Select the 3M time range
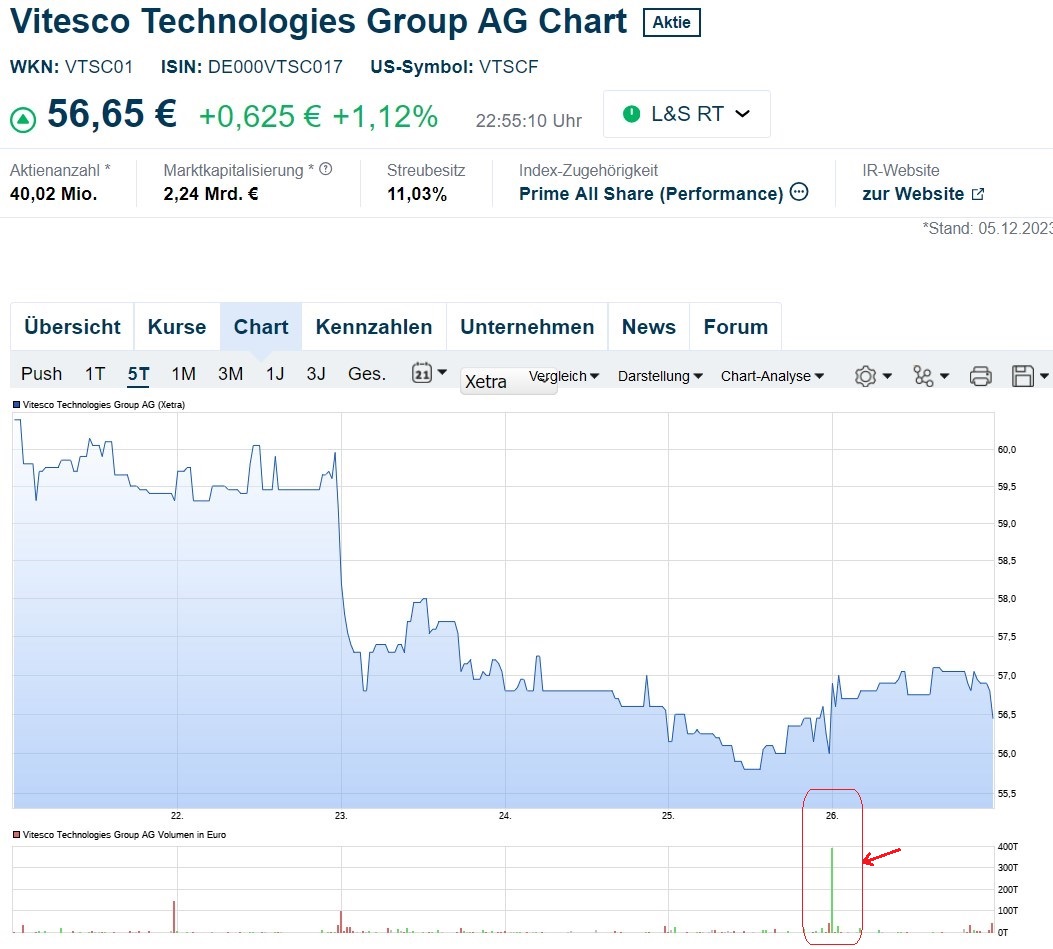 (x=230, y=373)
